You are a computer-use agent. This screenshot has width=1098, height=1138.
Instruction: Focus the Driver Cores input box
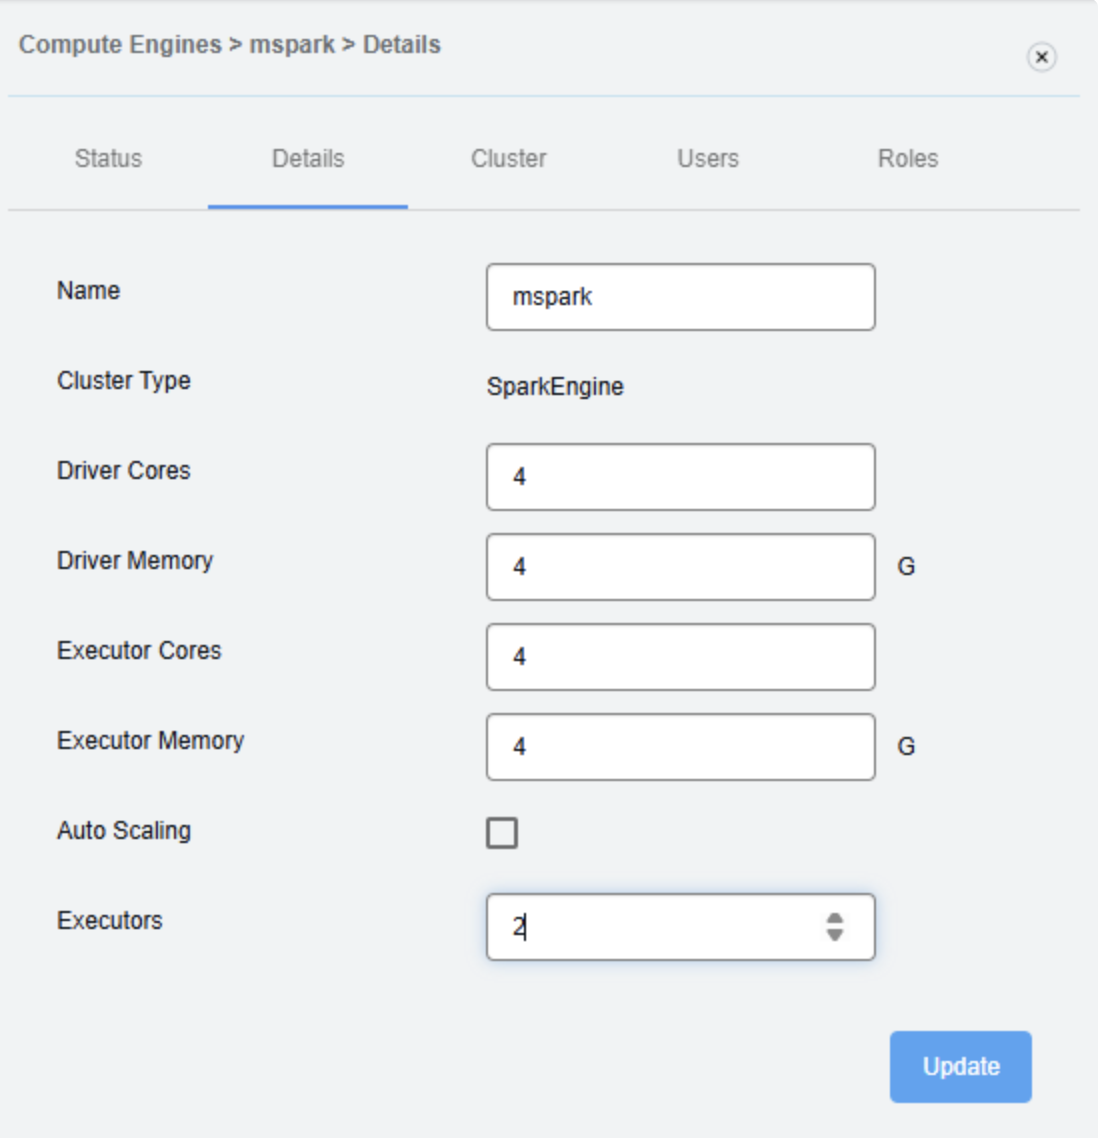(680, 477)
